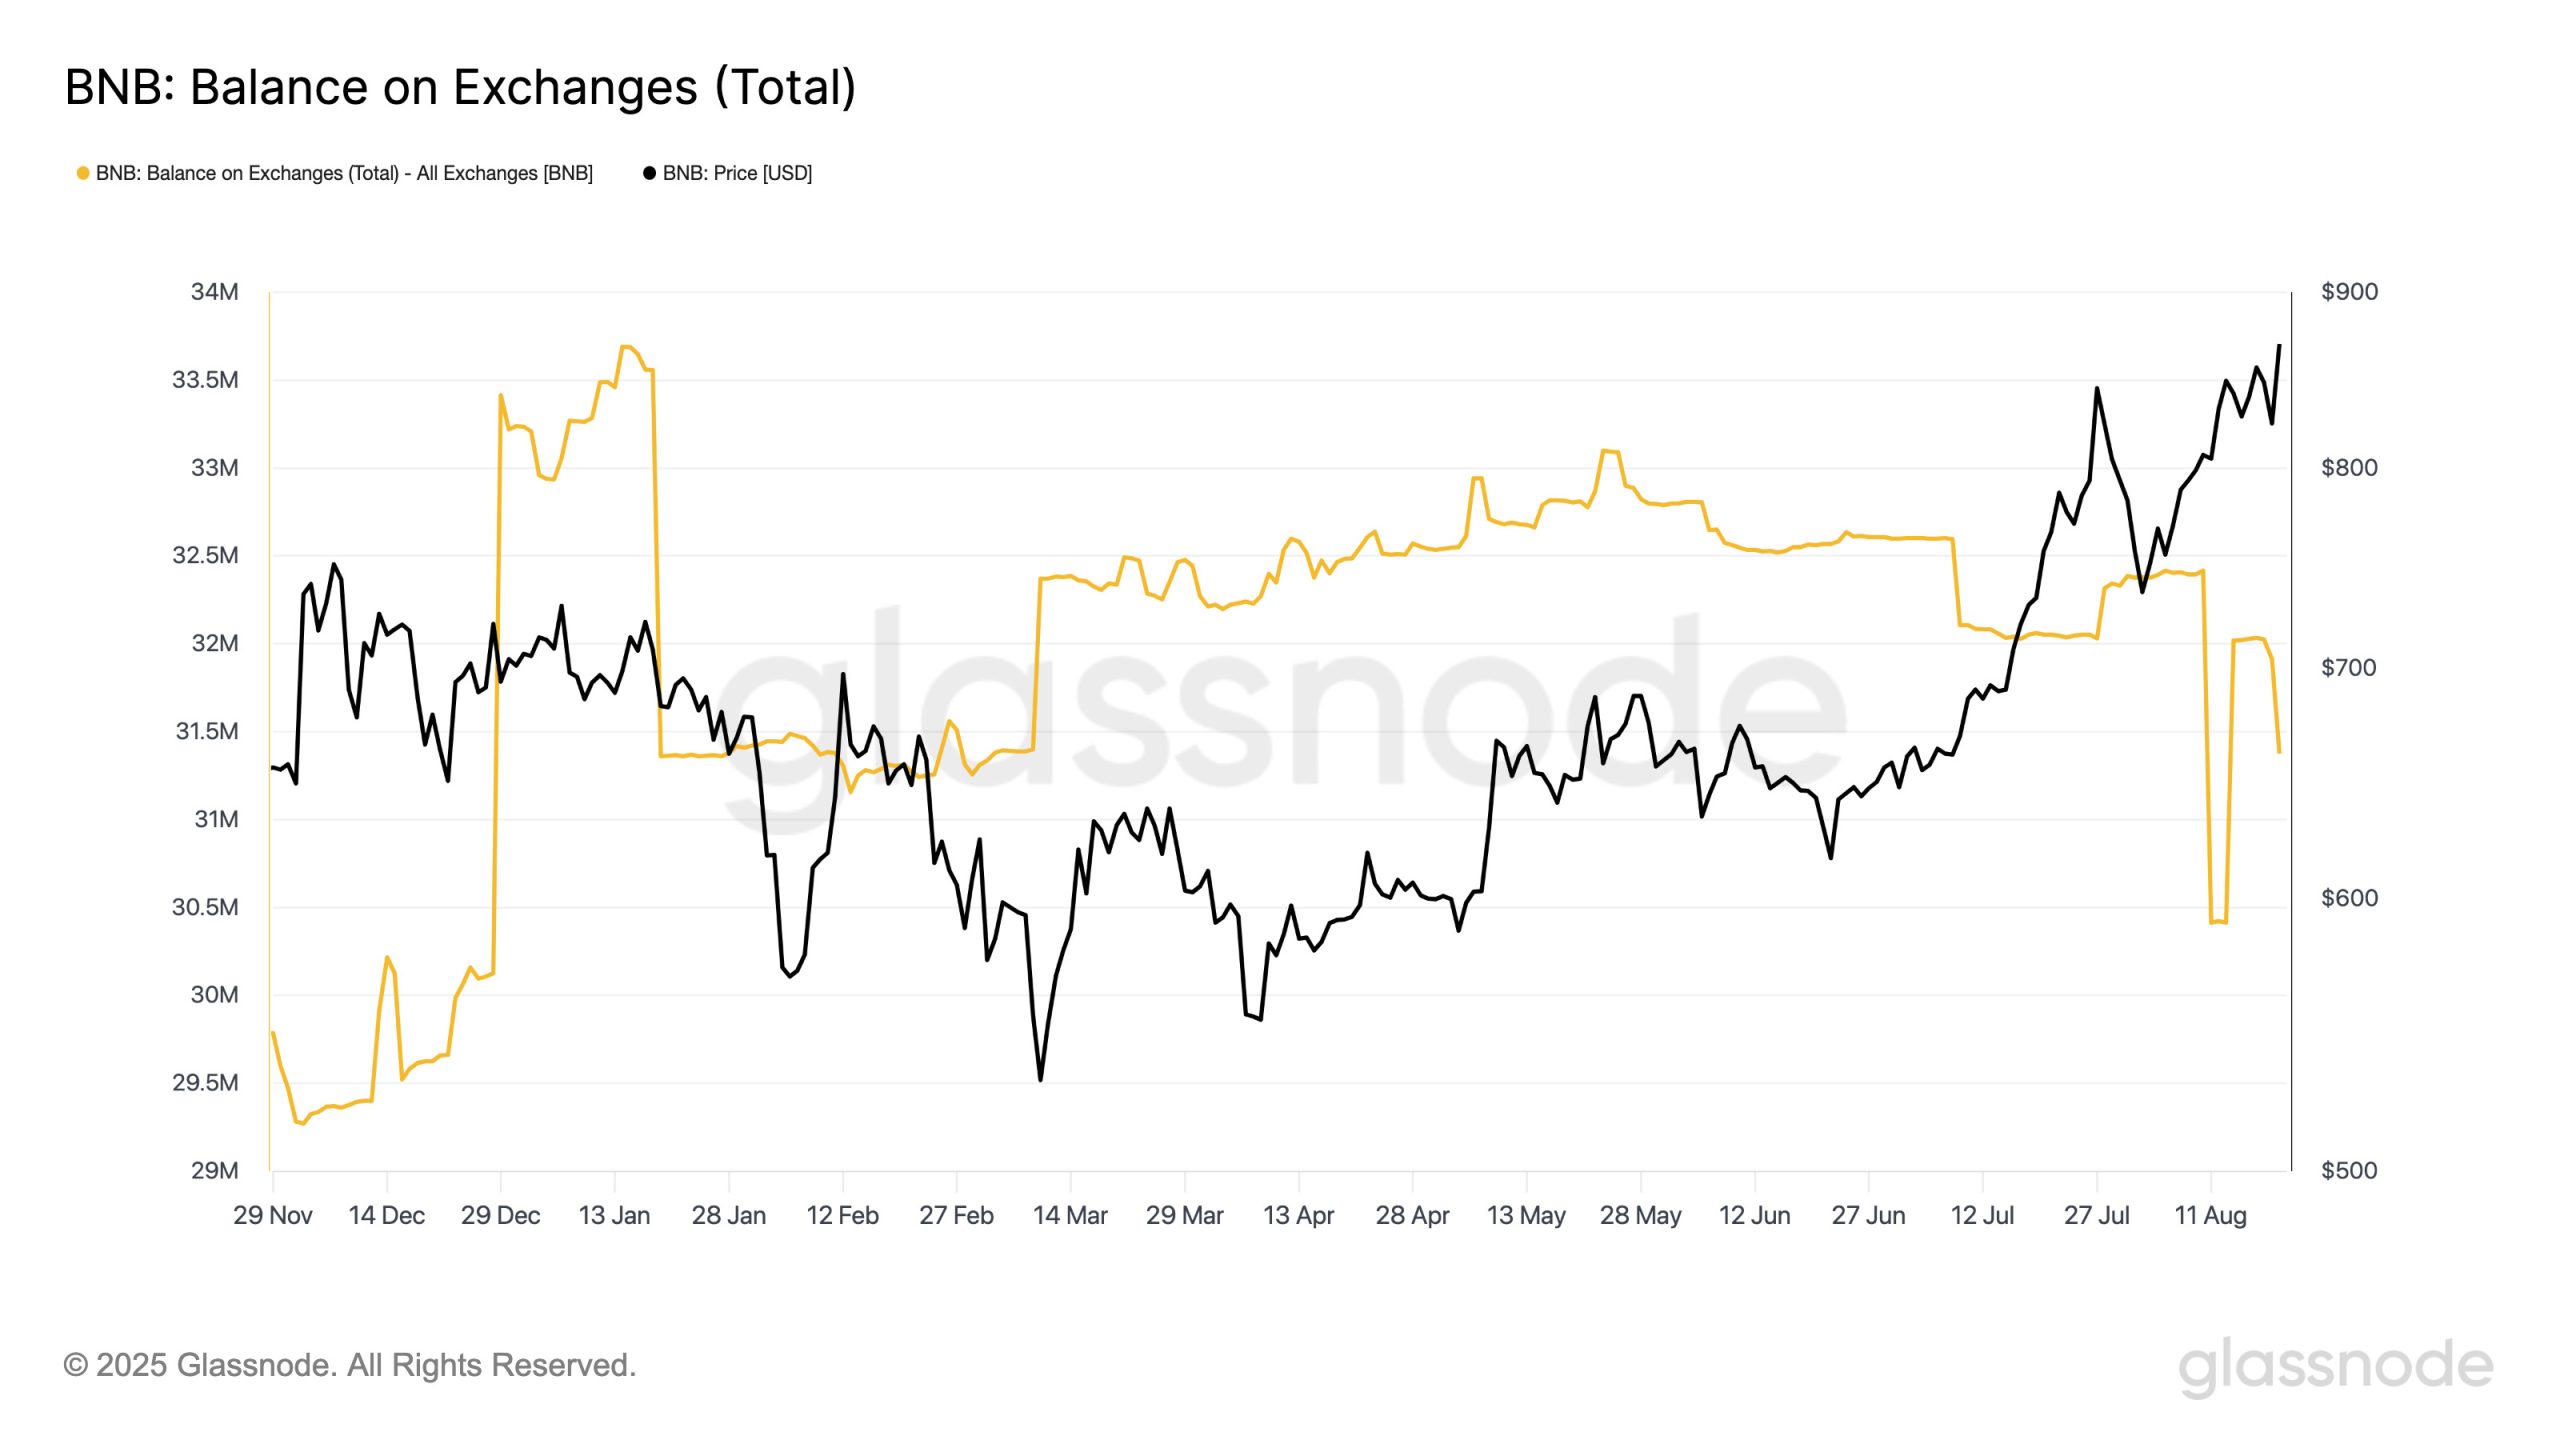Screen dimensions: 2560x1440
Task: Click the '$500' right axis price label
Action: point(2349,1171)
